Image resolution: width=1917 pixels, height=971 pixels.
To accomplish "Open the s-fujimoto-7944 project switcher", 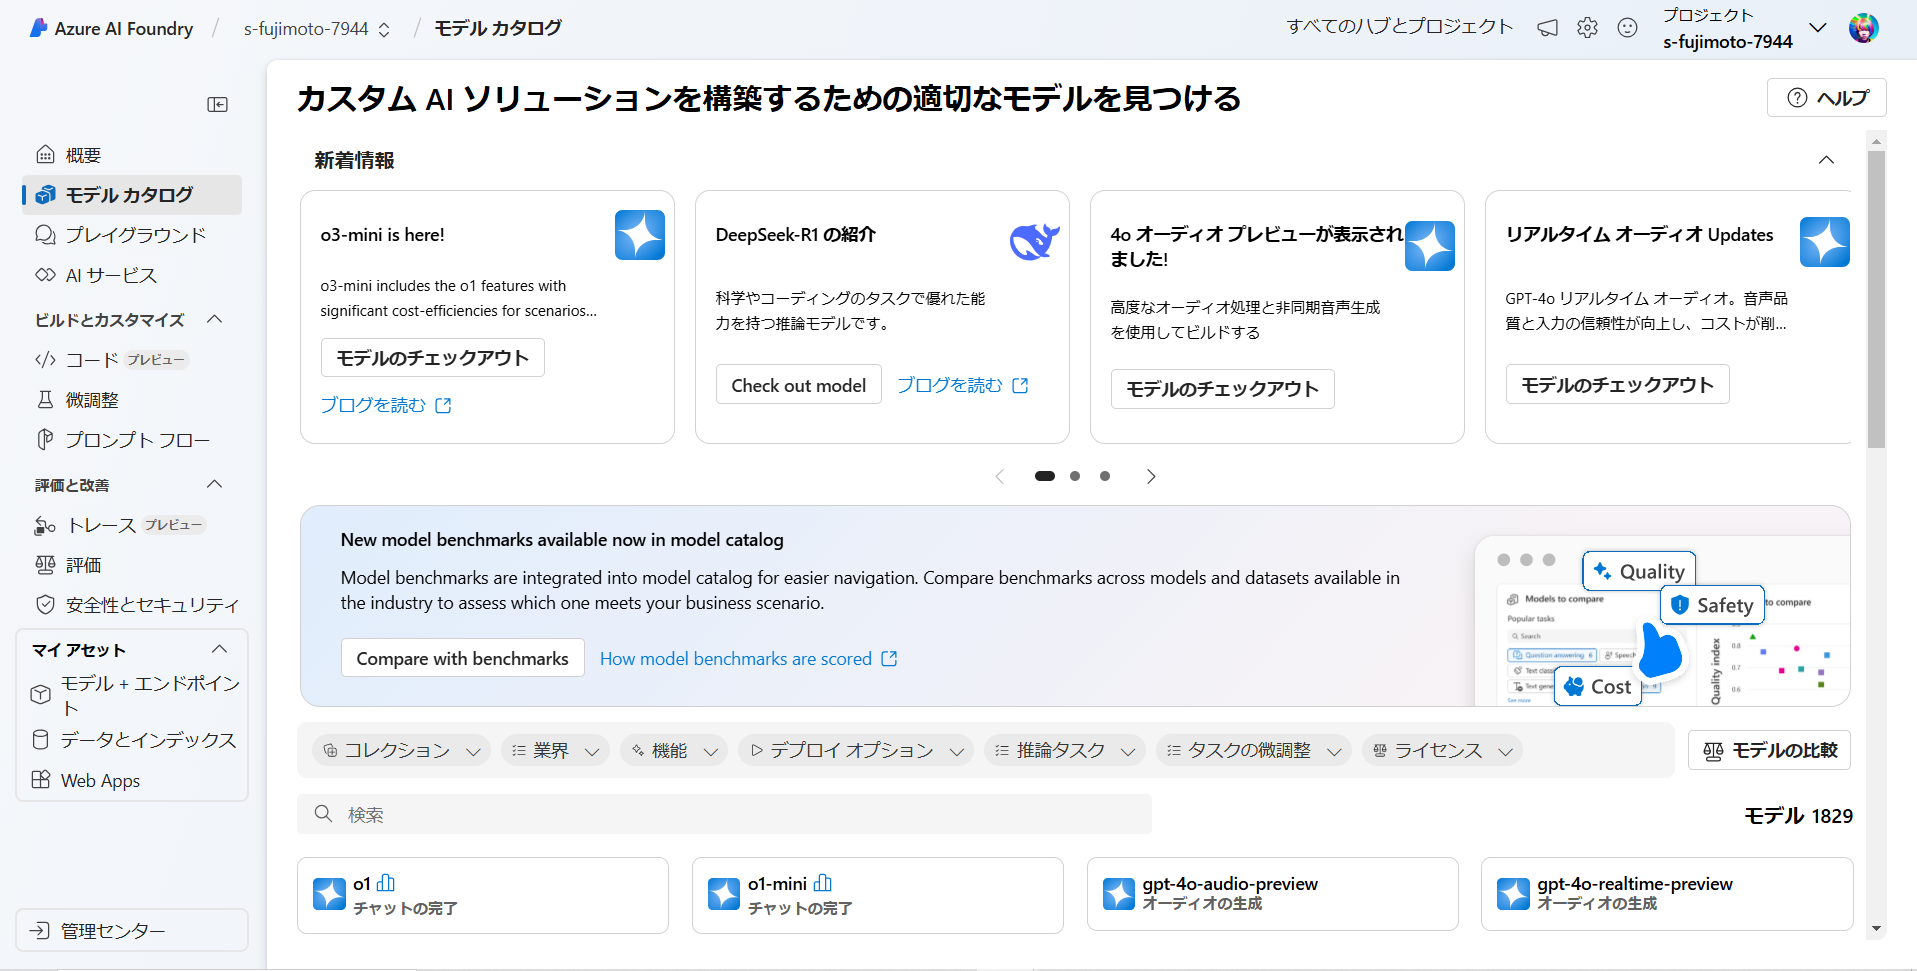I will [x=317, y=29].
